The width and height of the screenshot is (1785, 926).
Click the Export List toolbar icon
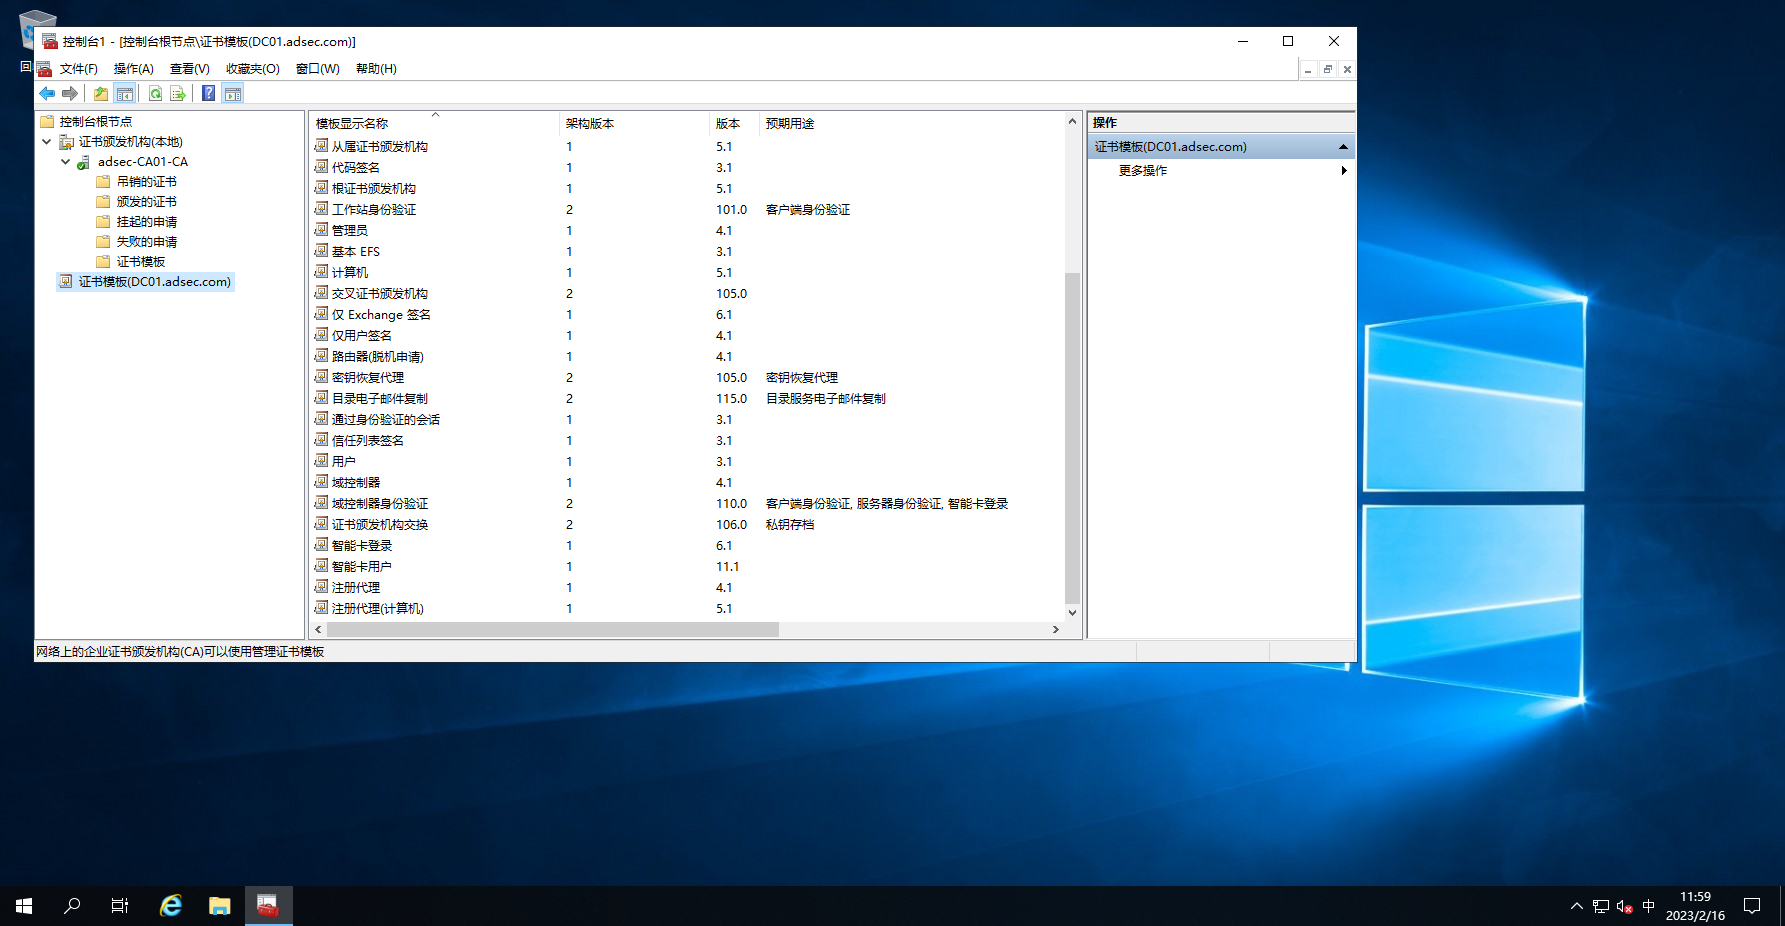tap(178, 94)
